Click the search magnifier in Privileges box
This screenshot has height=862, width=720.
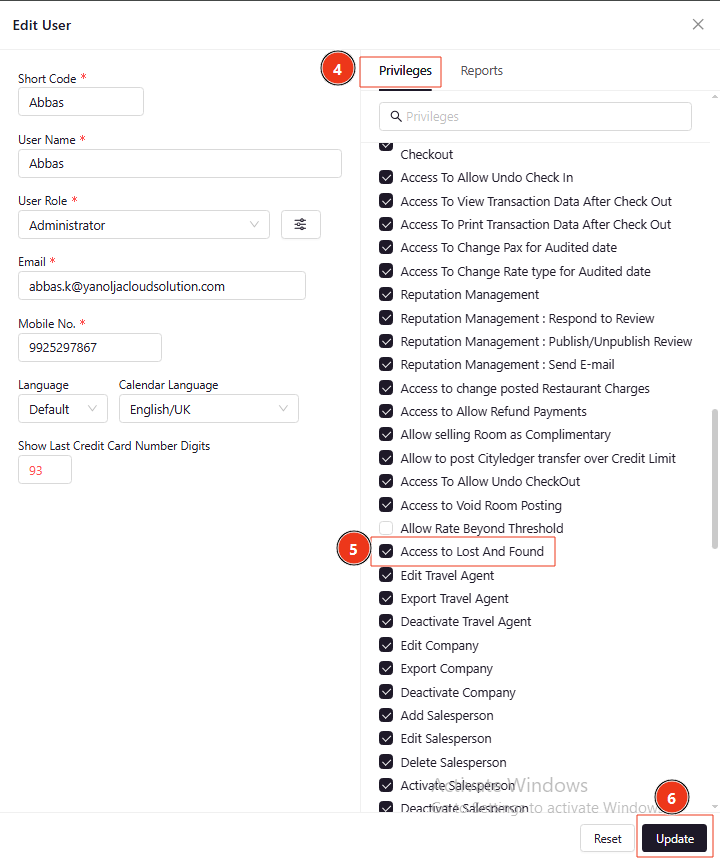(x=396, y=117)
